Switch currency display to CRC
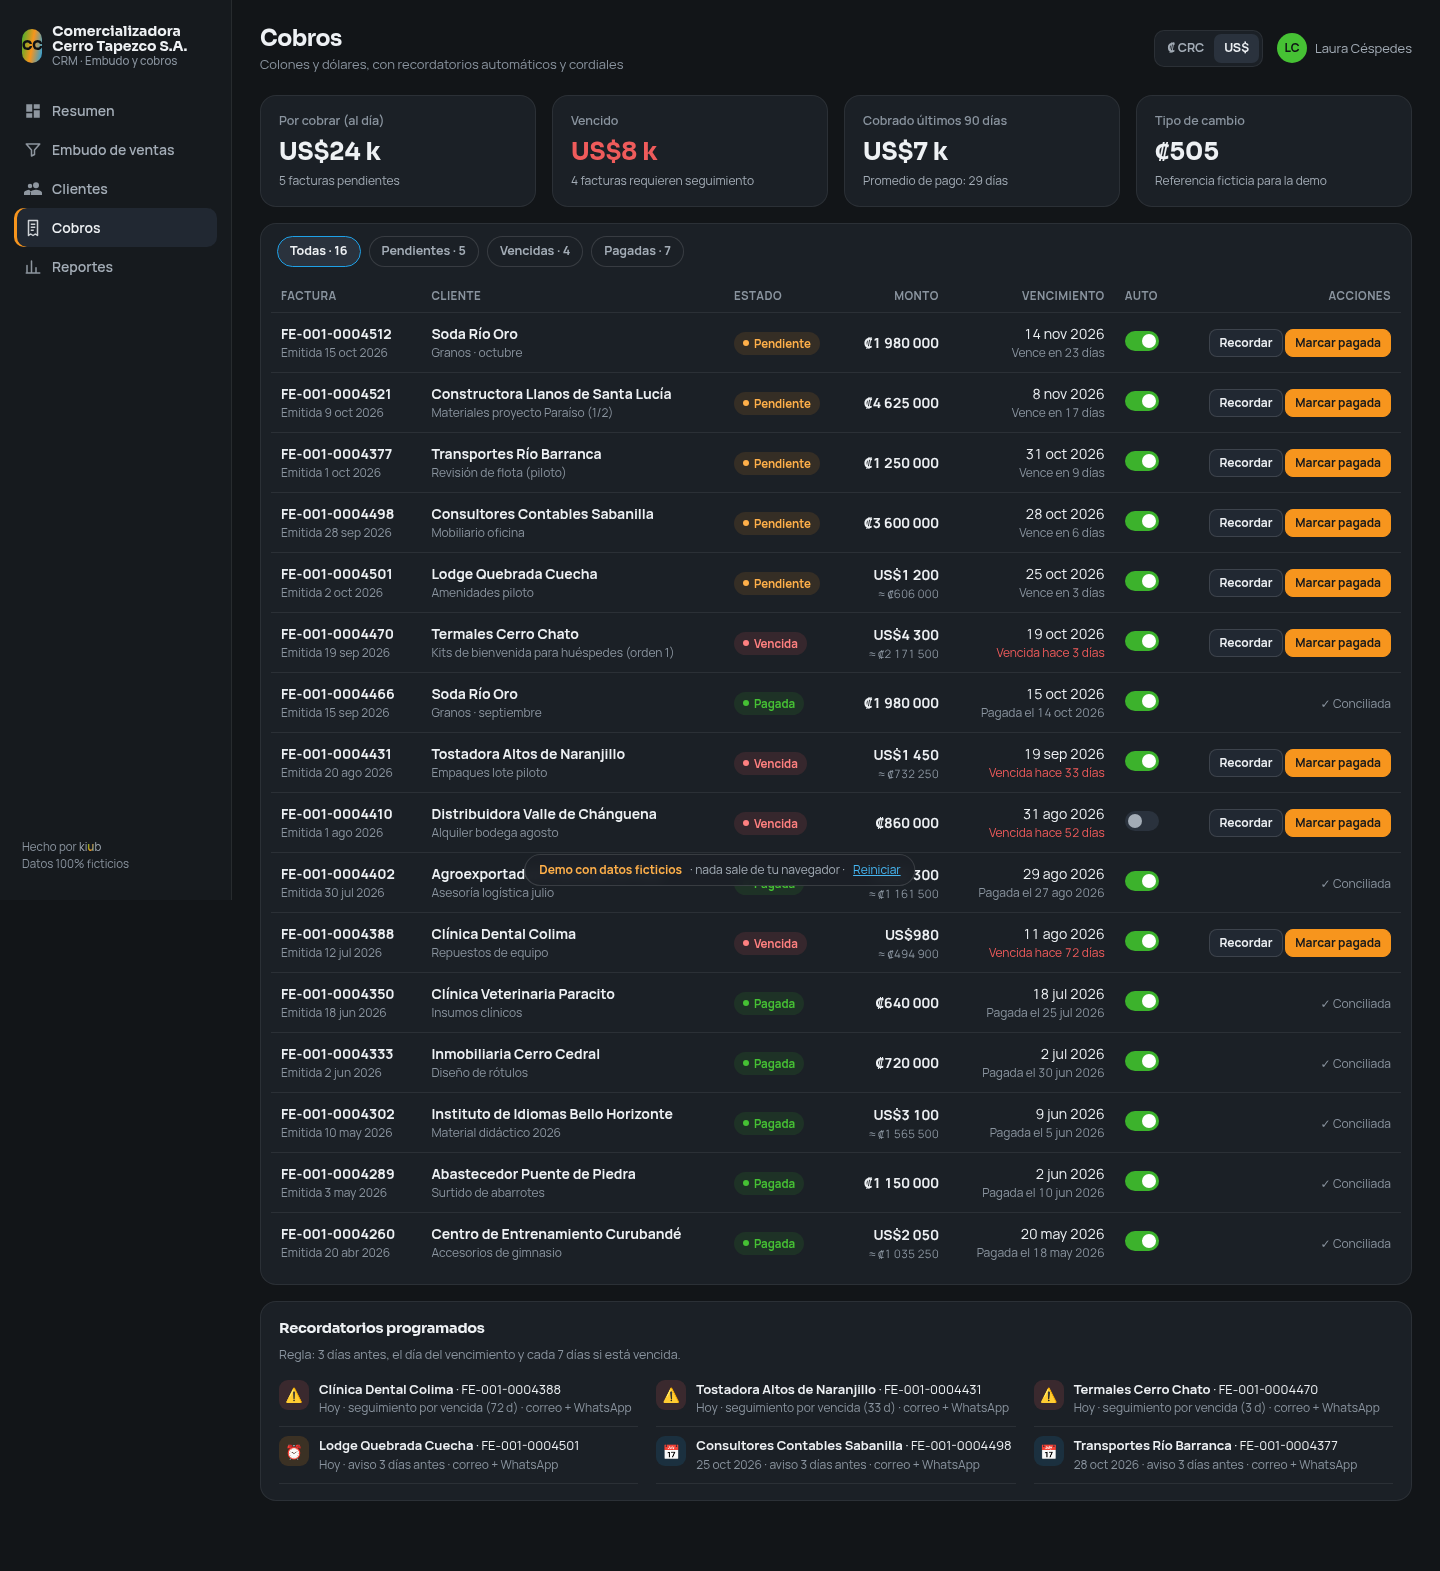Viewport: 1440px width, 1571px height. [1185, 48]
